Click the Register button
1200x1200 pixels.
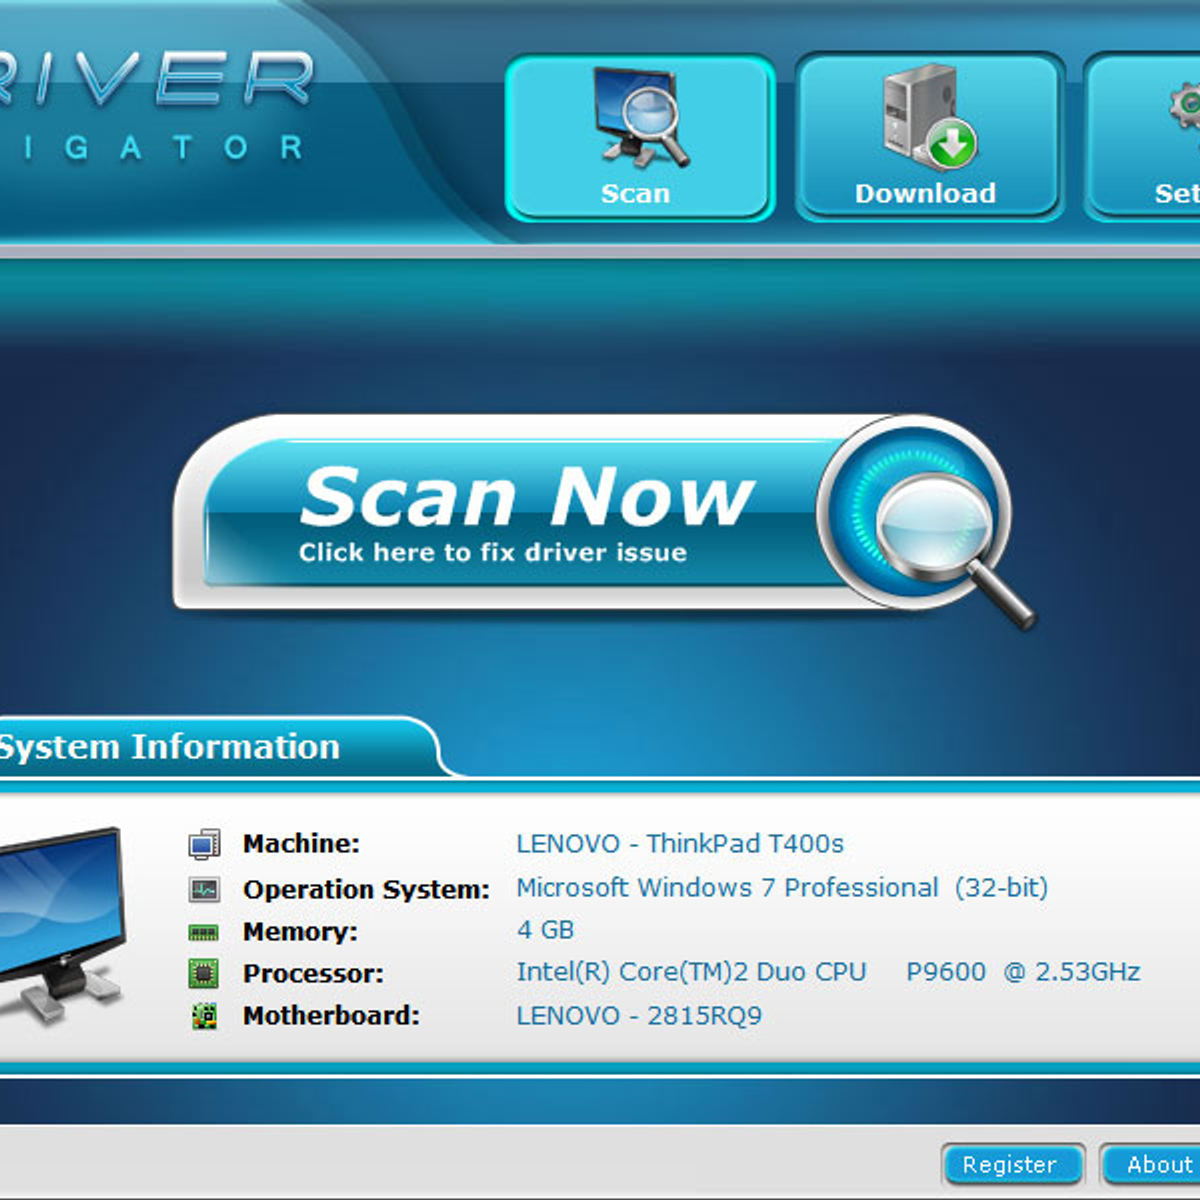click(x=1012, y=1164)
